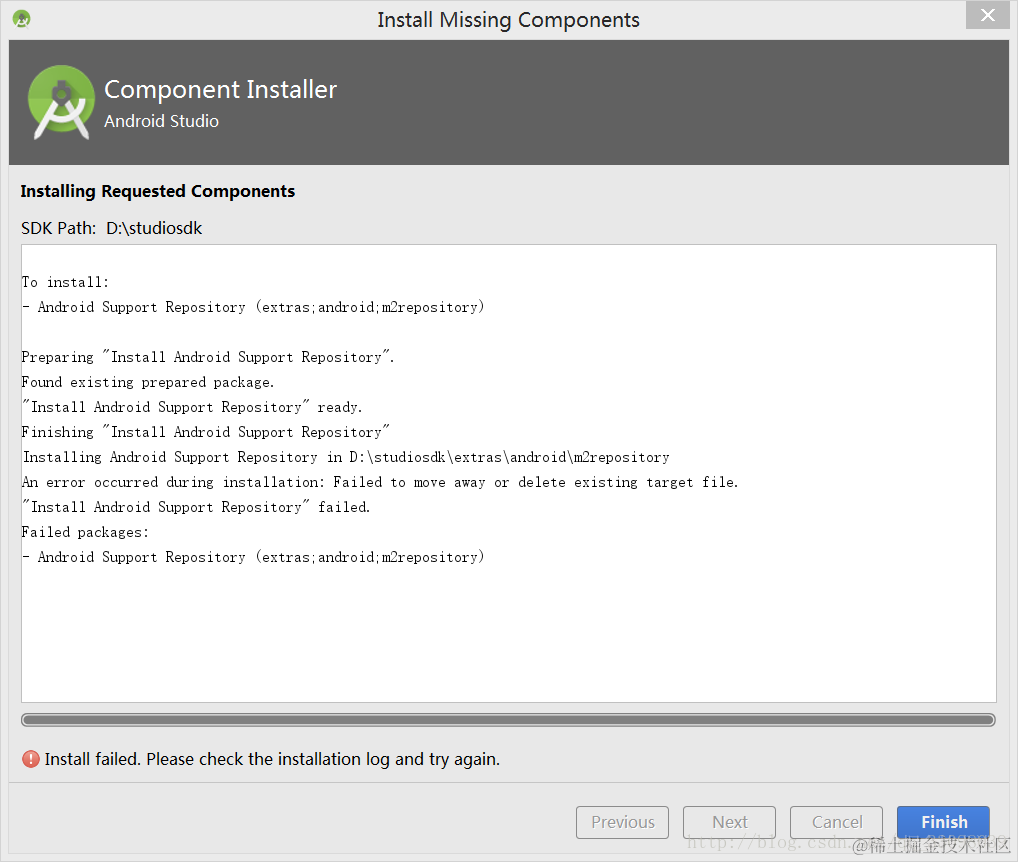Click the small Android Studio title bar icon
This screenshot has width=1018, height=862.
pos(21,19)
